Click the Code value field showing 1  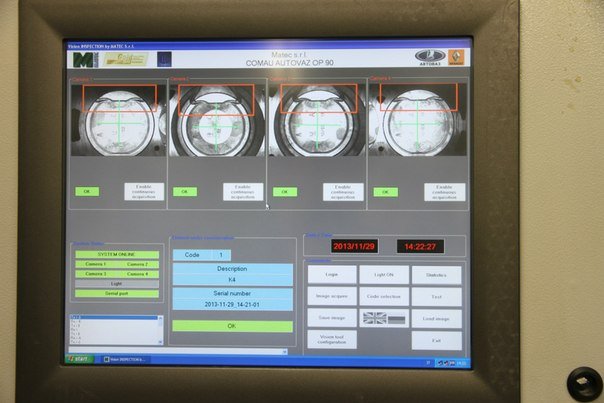click(221, 255)
